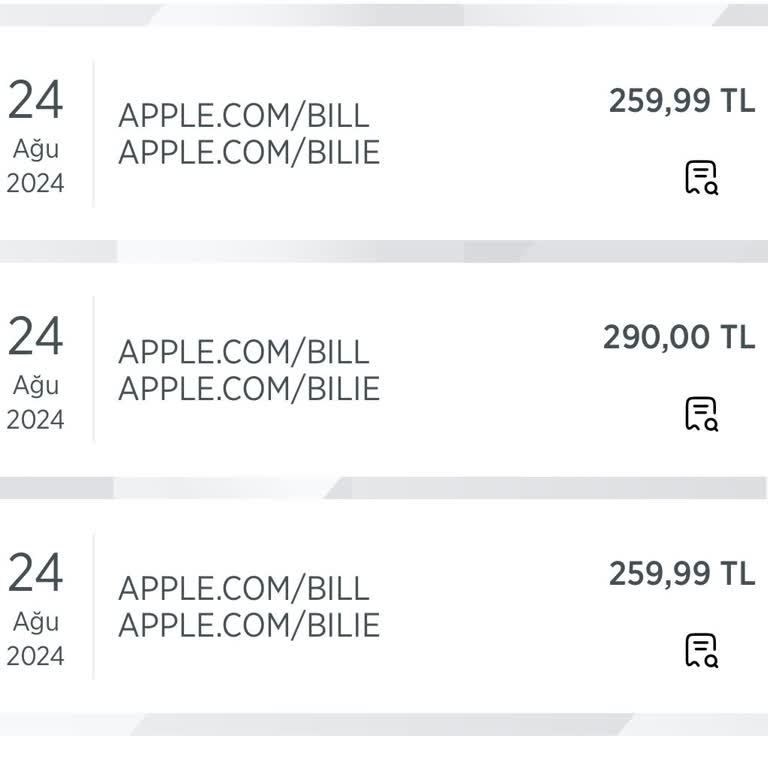The height and width of the screenshot is (768, 768).
Task: Select APPLE.COM/BILL text in bottom transaction
Action: point(244,588)
